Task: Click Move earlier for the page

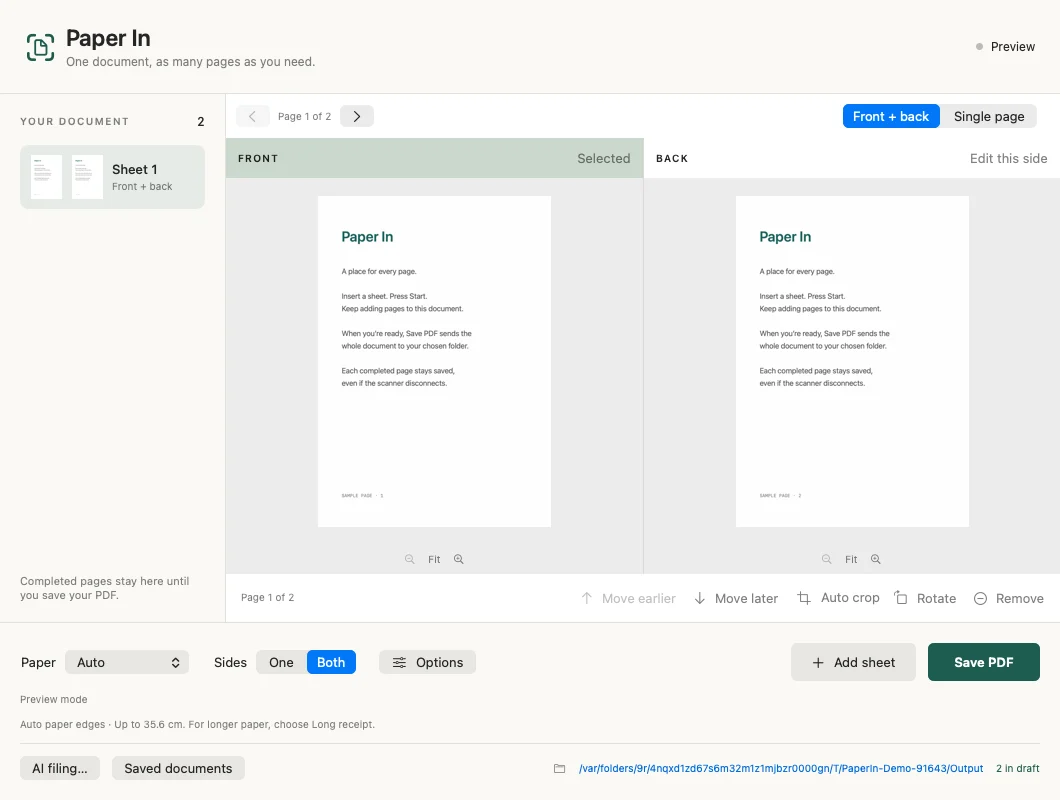Action: [x=628, y=598]
